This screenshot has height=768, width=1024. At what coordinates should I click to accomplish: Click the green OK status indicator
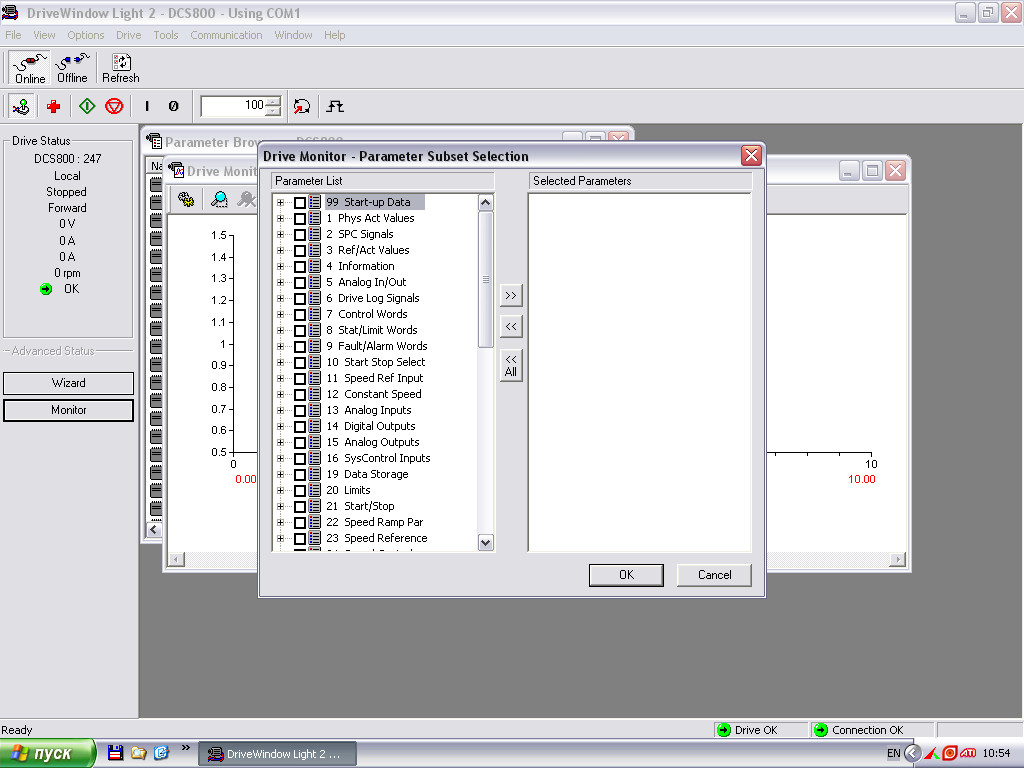46,289
